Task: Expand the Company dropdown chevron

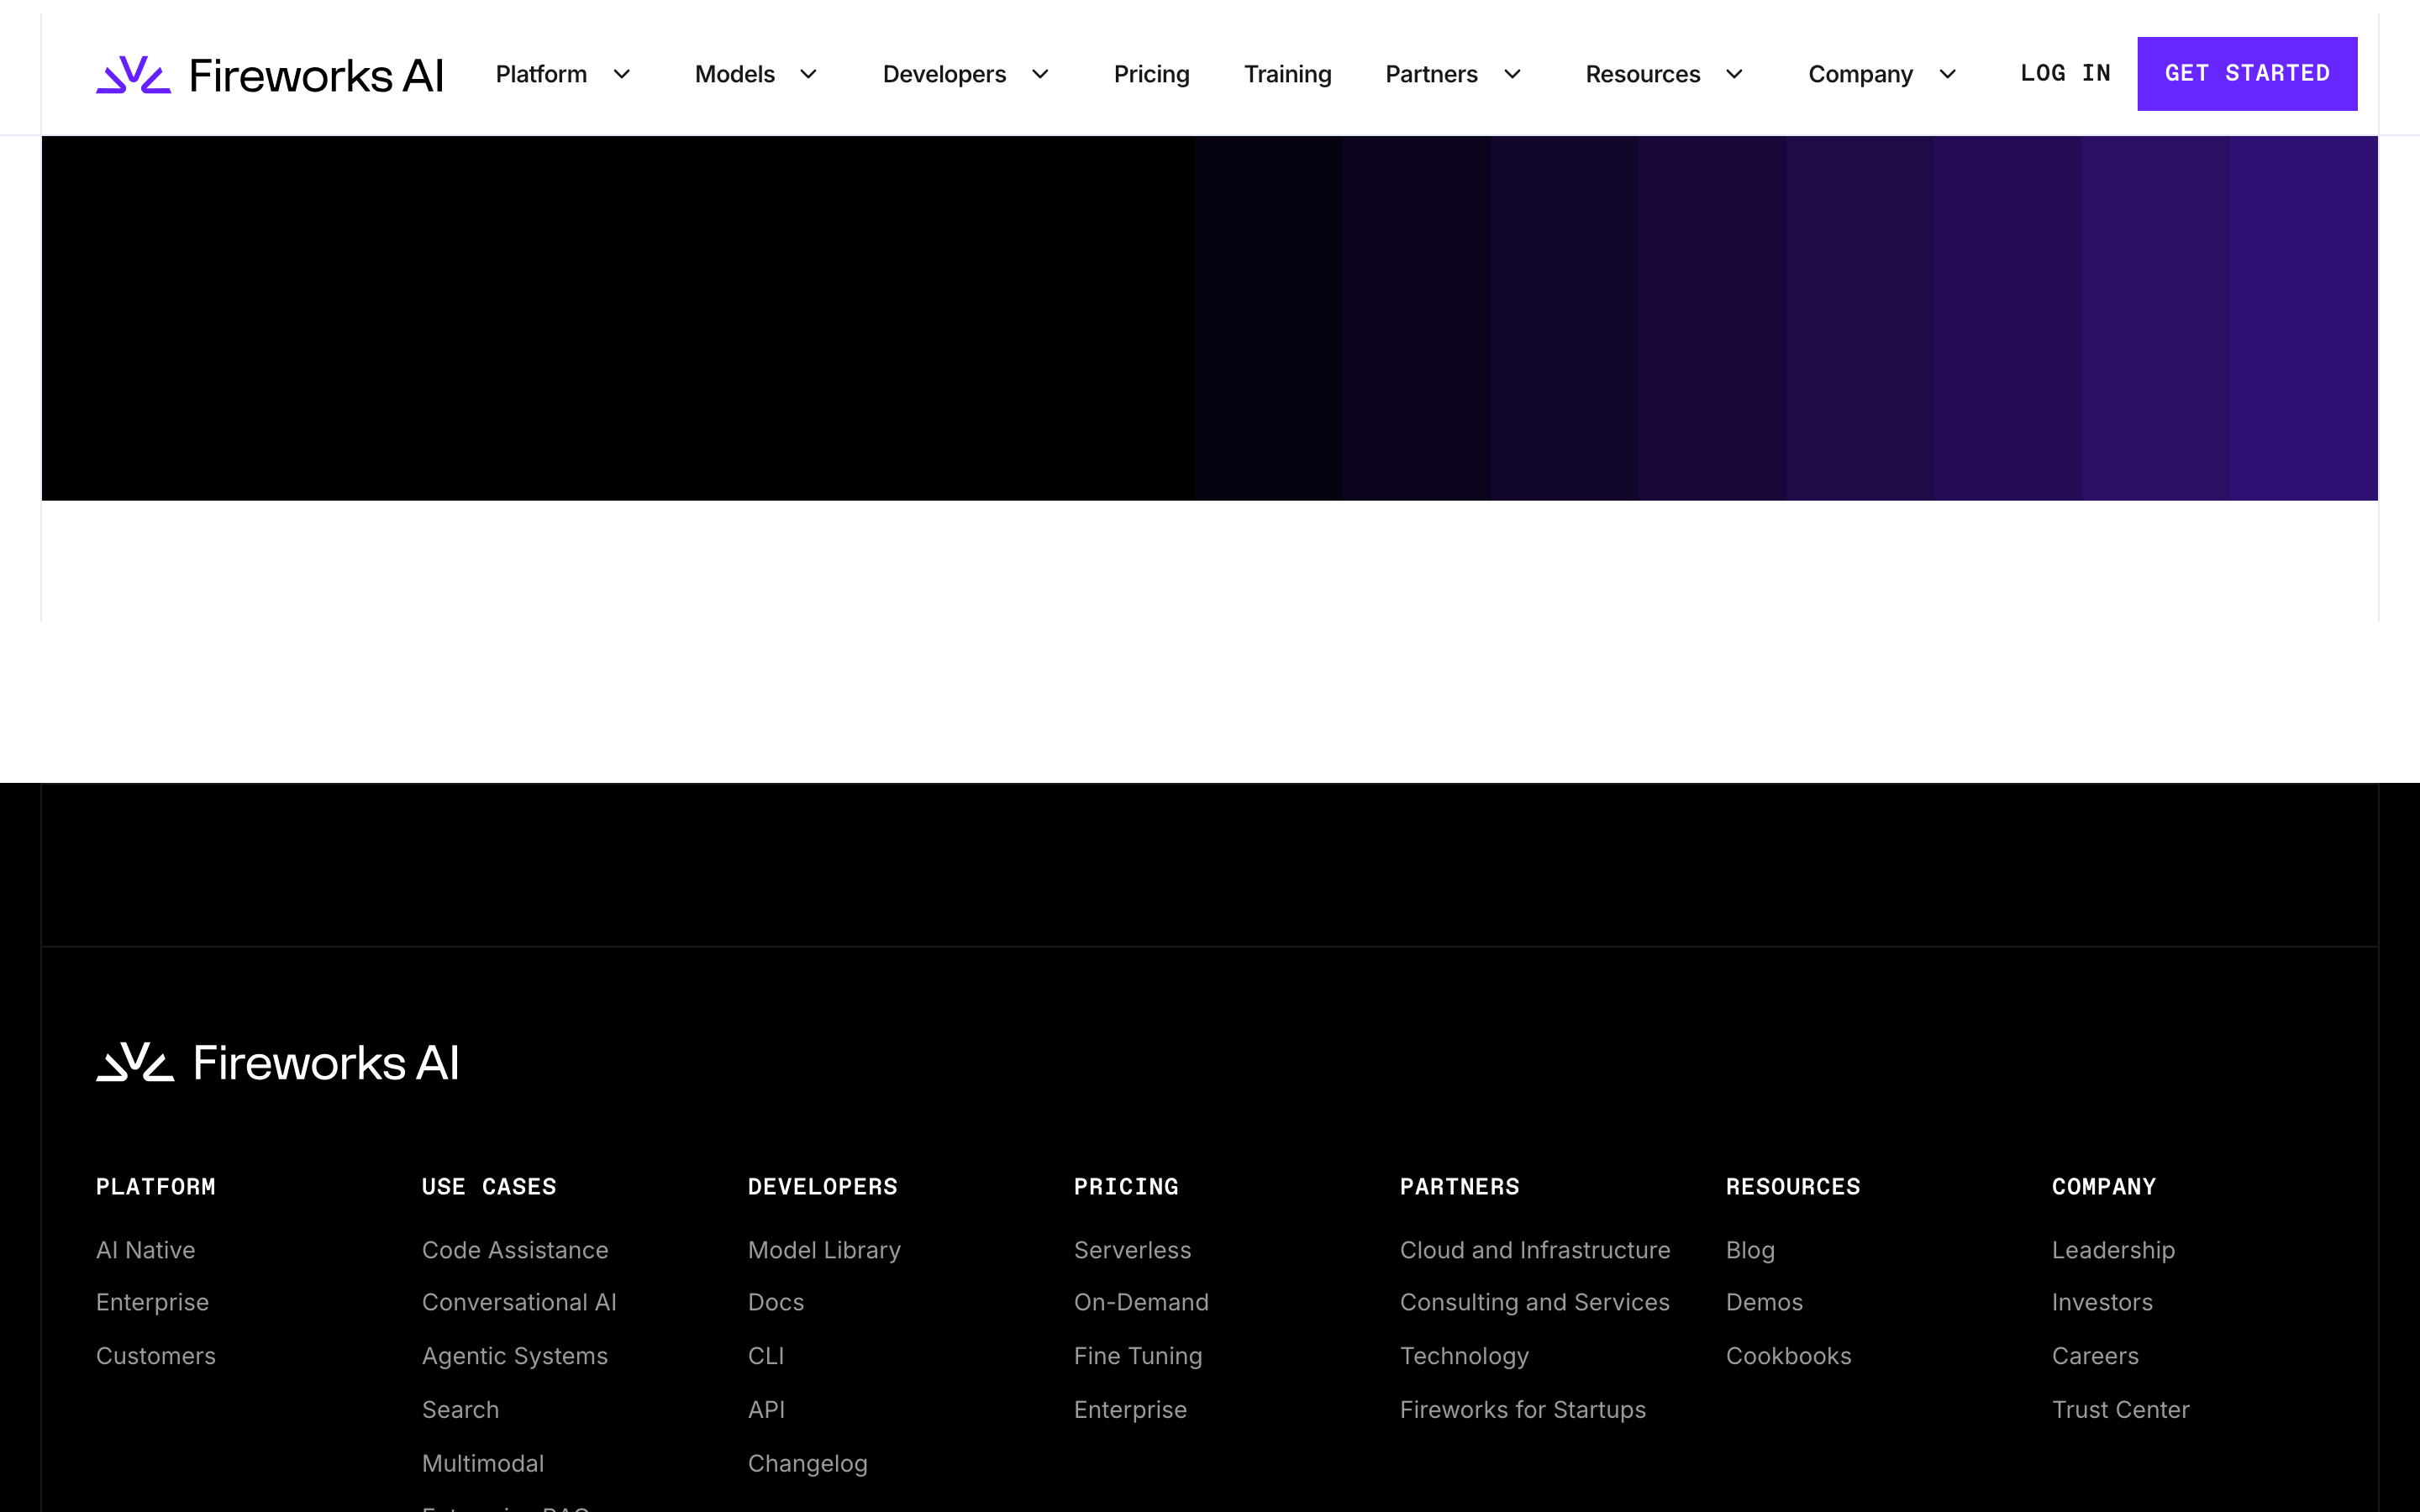Action: click(x=1947, y=74)
